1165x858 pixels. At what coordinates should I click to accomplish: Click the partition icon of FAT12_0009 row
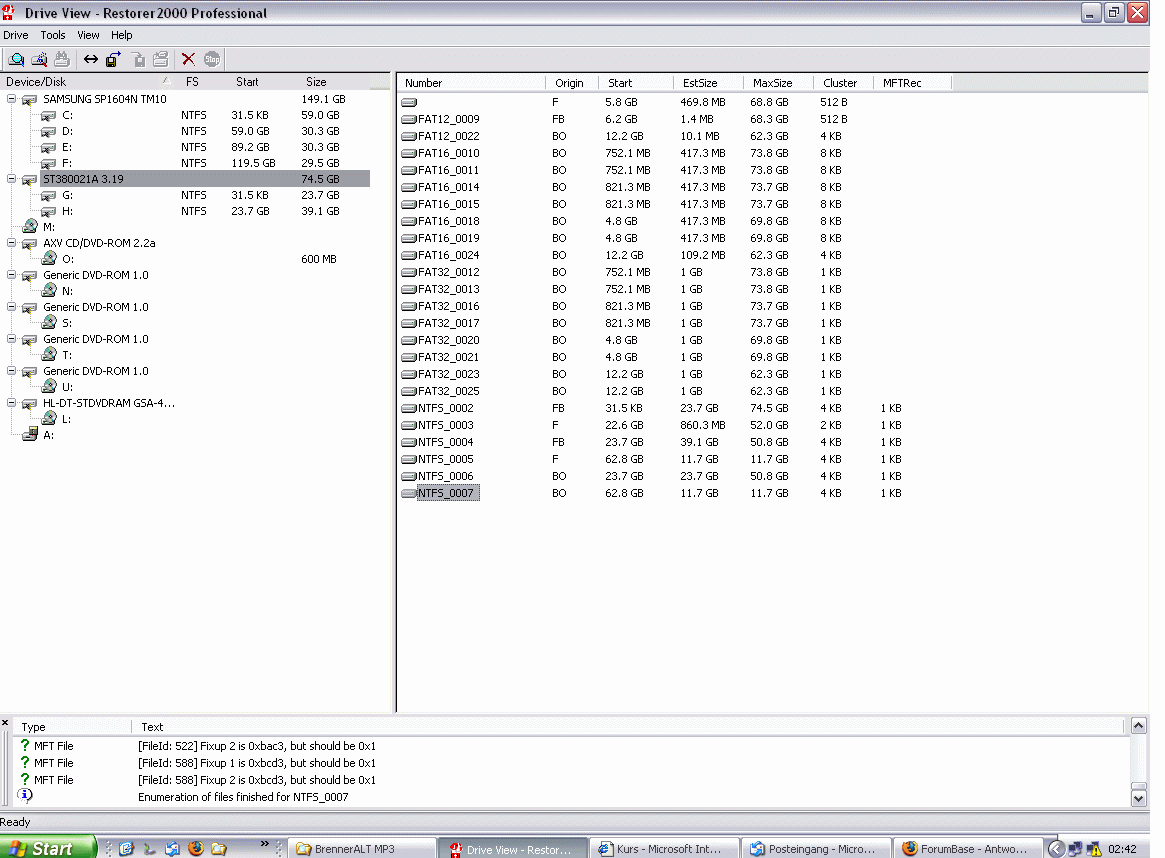(x=409, y=119)
